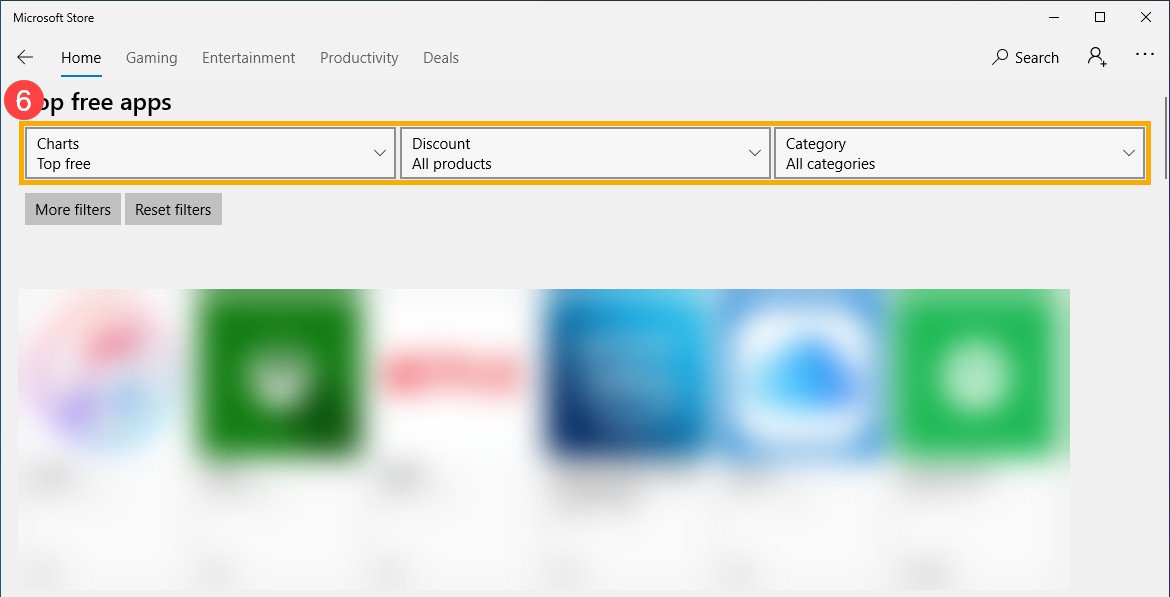Viewport: 1170px width, 597px height.
Task: Click the More filters button
Action: (72, 209)
